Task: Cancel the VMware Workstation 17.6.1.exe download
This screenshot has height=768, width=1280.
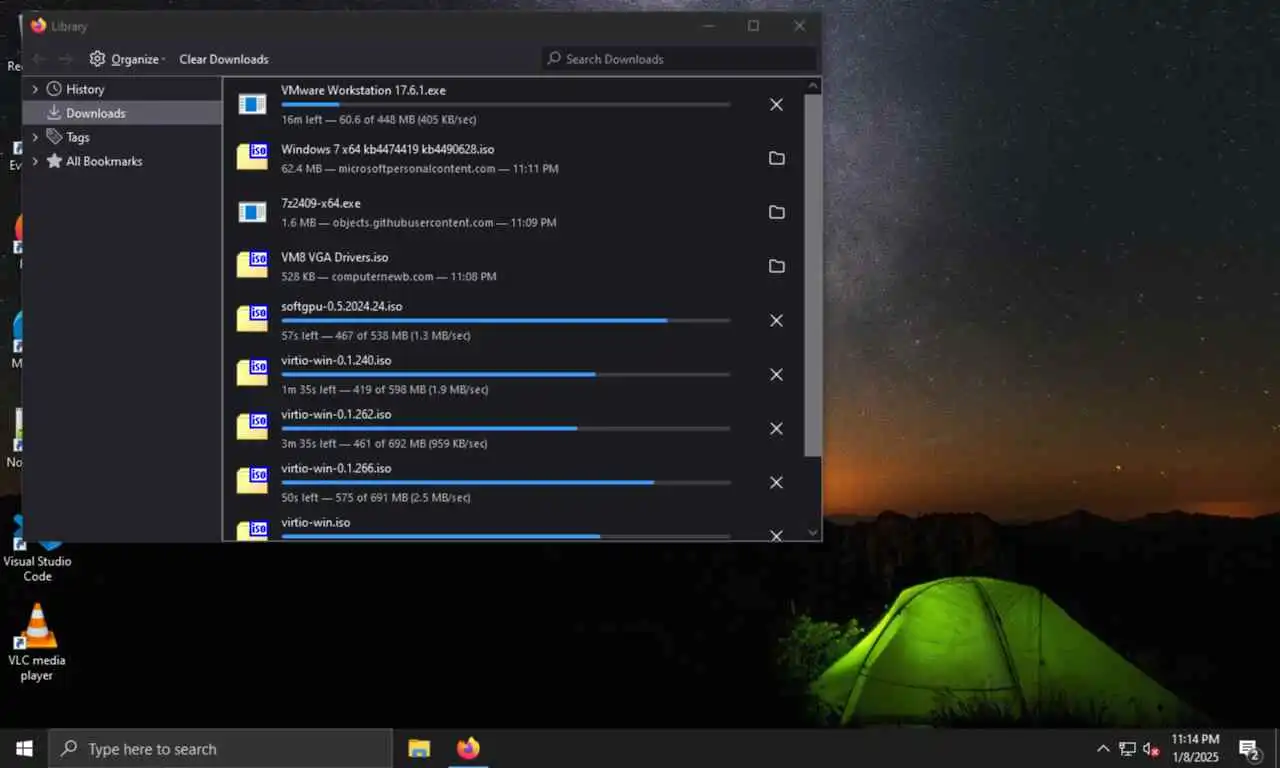Action: tap(776, 104)
